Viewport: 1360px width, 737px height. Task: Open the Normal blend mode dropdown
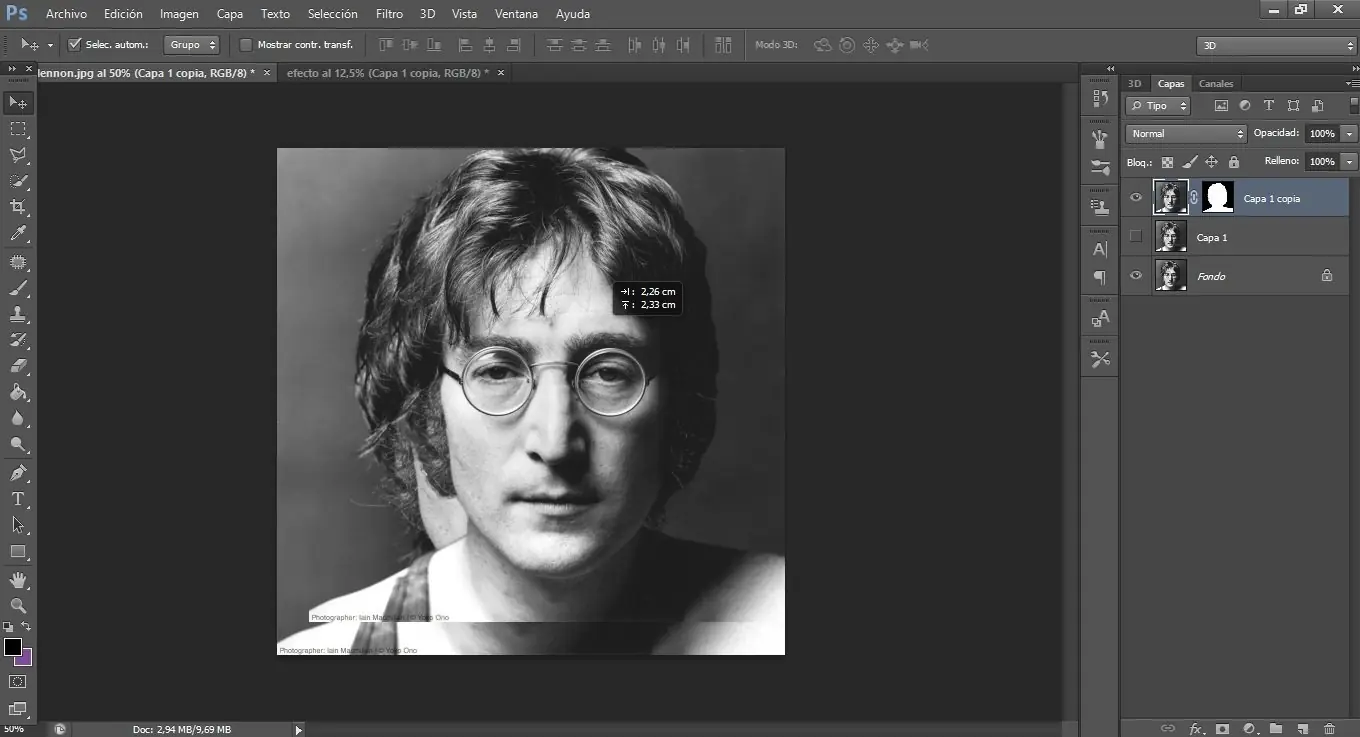tap(1186, 134)
